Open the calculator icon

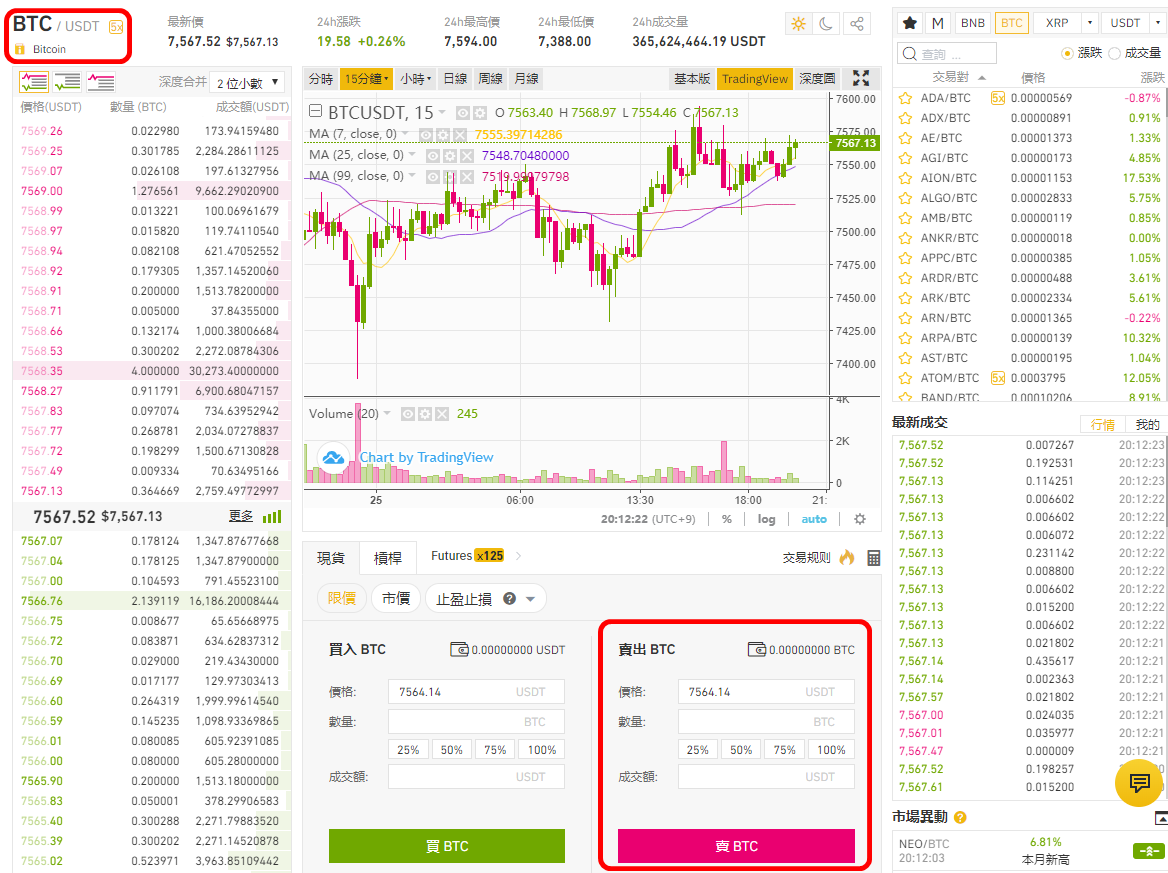[874, 557]
